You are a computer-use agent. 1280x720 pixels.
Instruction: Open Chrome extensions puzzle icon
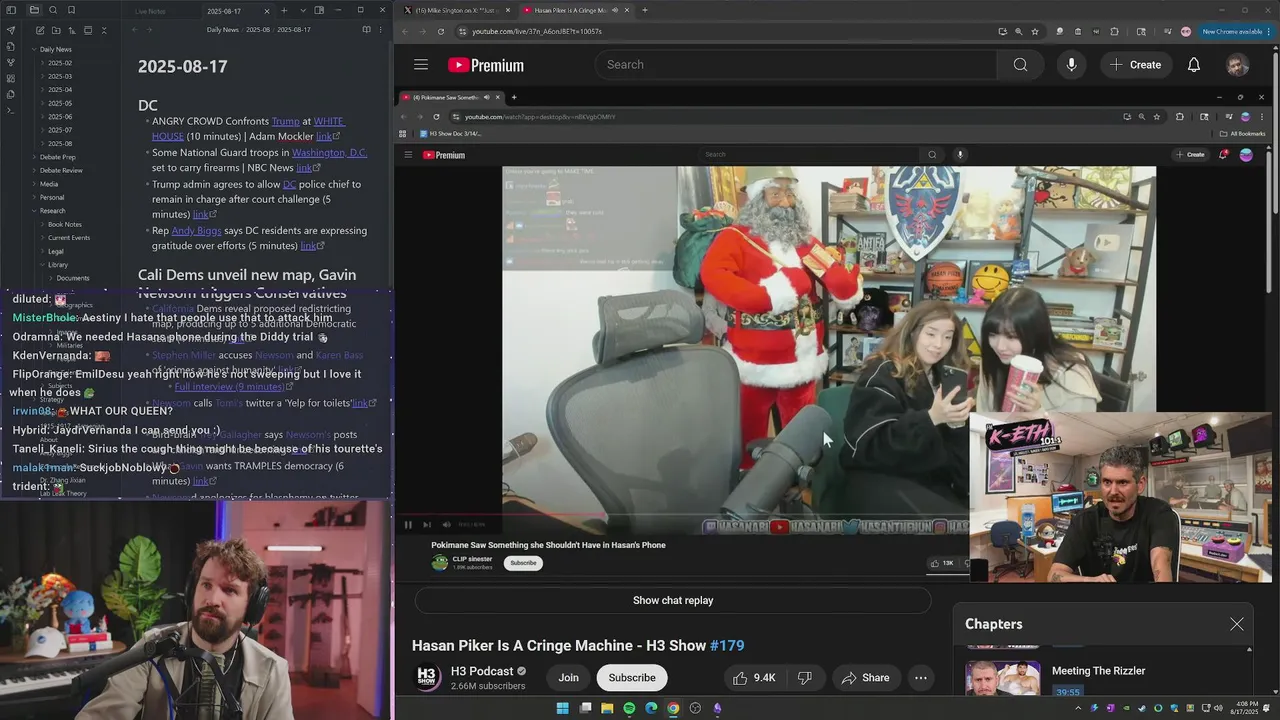tap(1114, 31)
